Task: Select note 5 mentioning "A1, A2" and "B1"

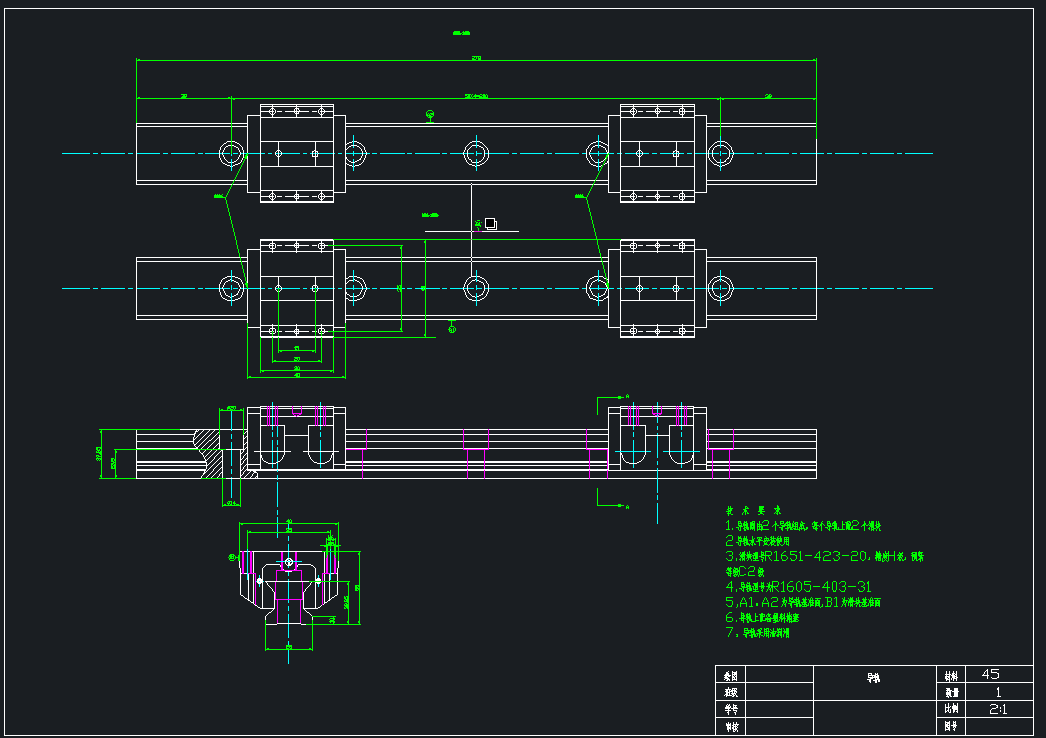Action: click(803, 602)
